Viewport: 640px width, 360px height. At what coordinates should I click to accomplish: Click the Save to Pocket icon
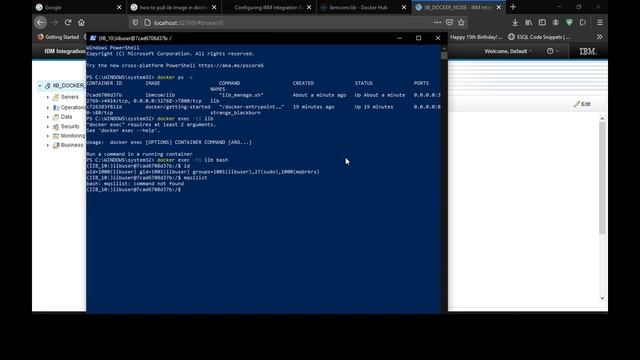(449, 22)
